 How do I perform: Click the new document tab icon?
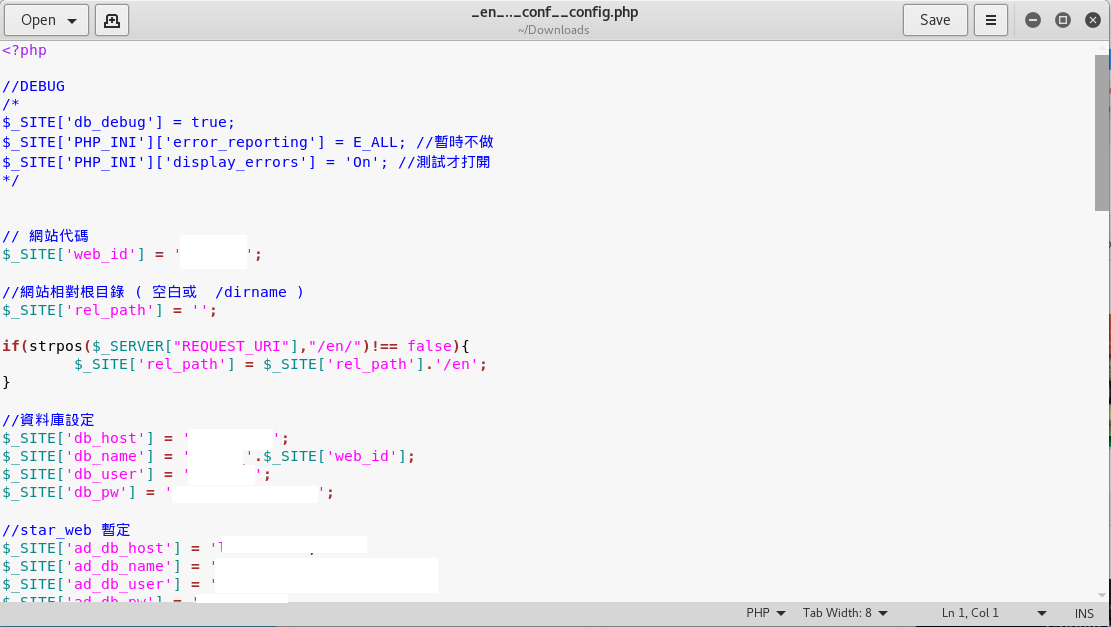click(111, 20)
